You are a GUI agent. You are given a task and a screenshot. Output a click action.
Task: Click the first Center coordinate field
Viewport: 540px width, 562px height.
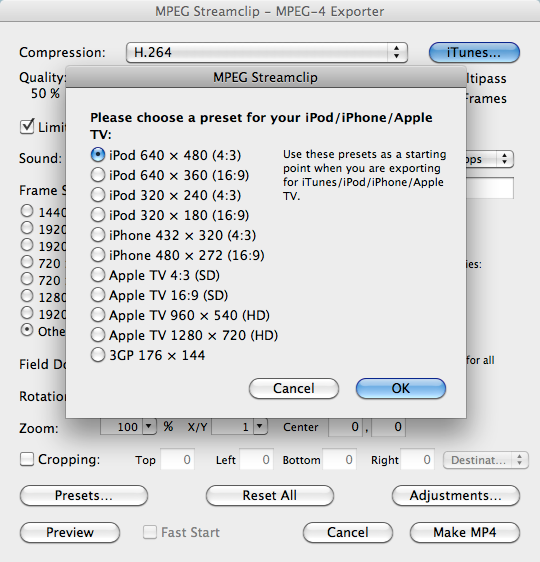(345, 427)
